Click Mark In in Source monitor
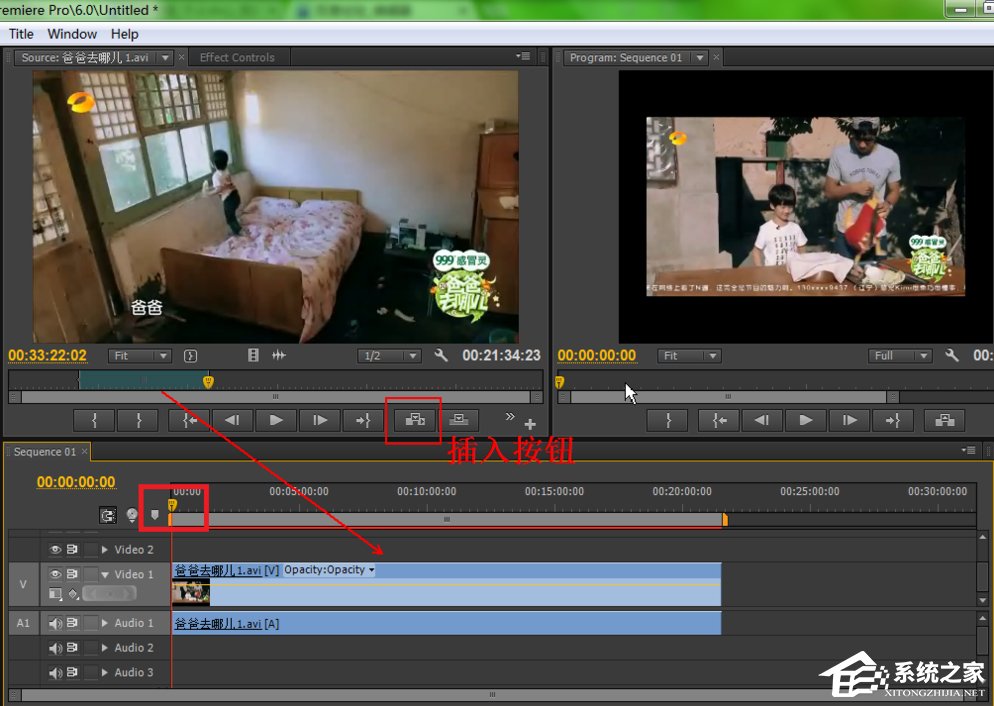 (95, 420)
